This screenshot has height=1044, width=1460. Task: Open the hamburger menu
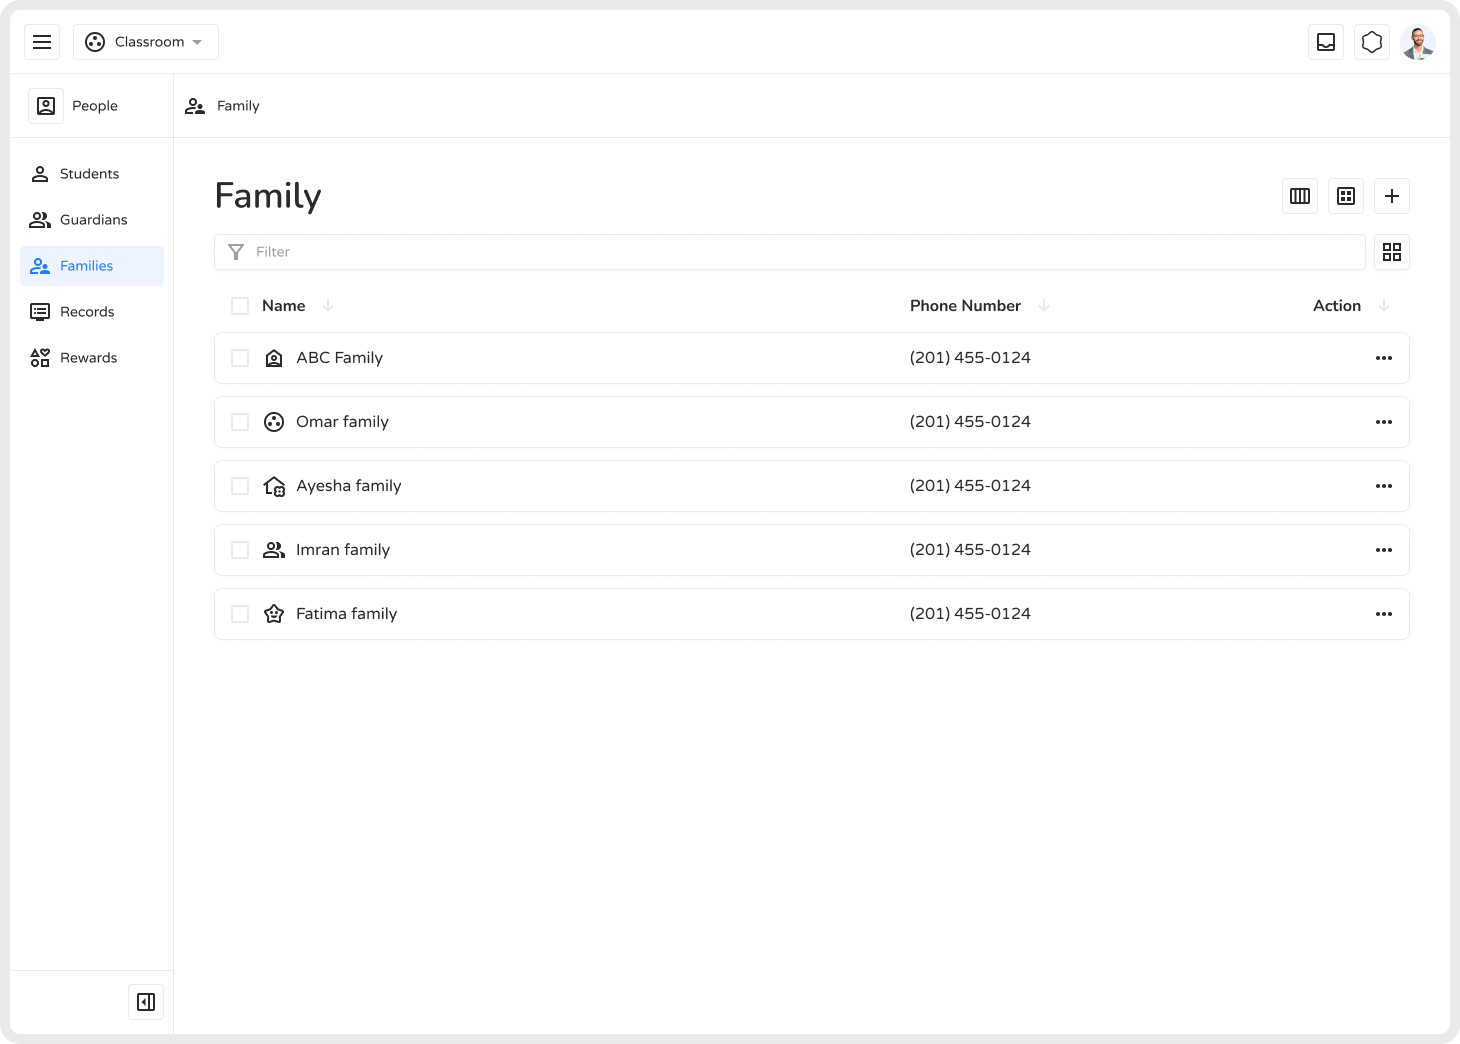point(42,42)
